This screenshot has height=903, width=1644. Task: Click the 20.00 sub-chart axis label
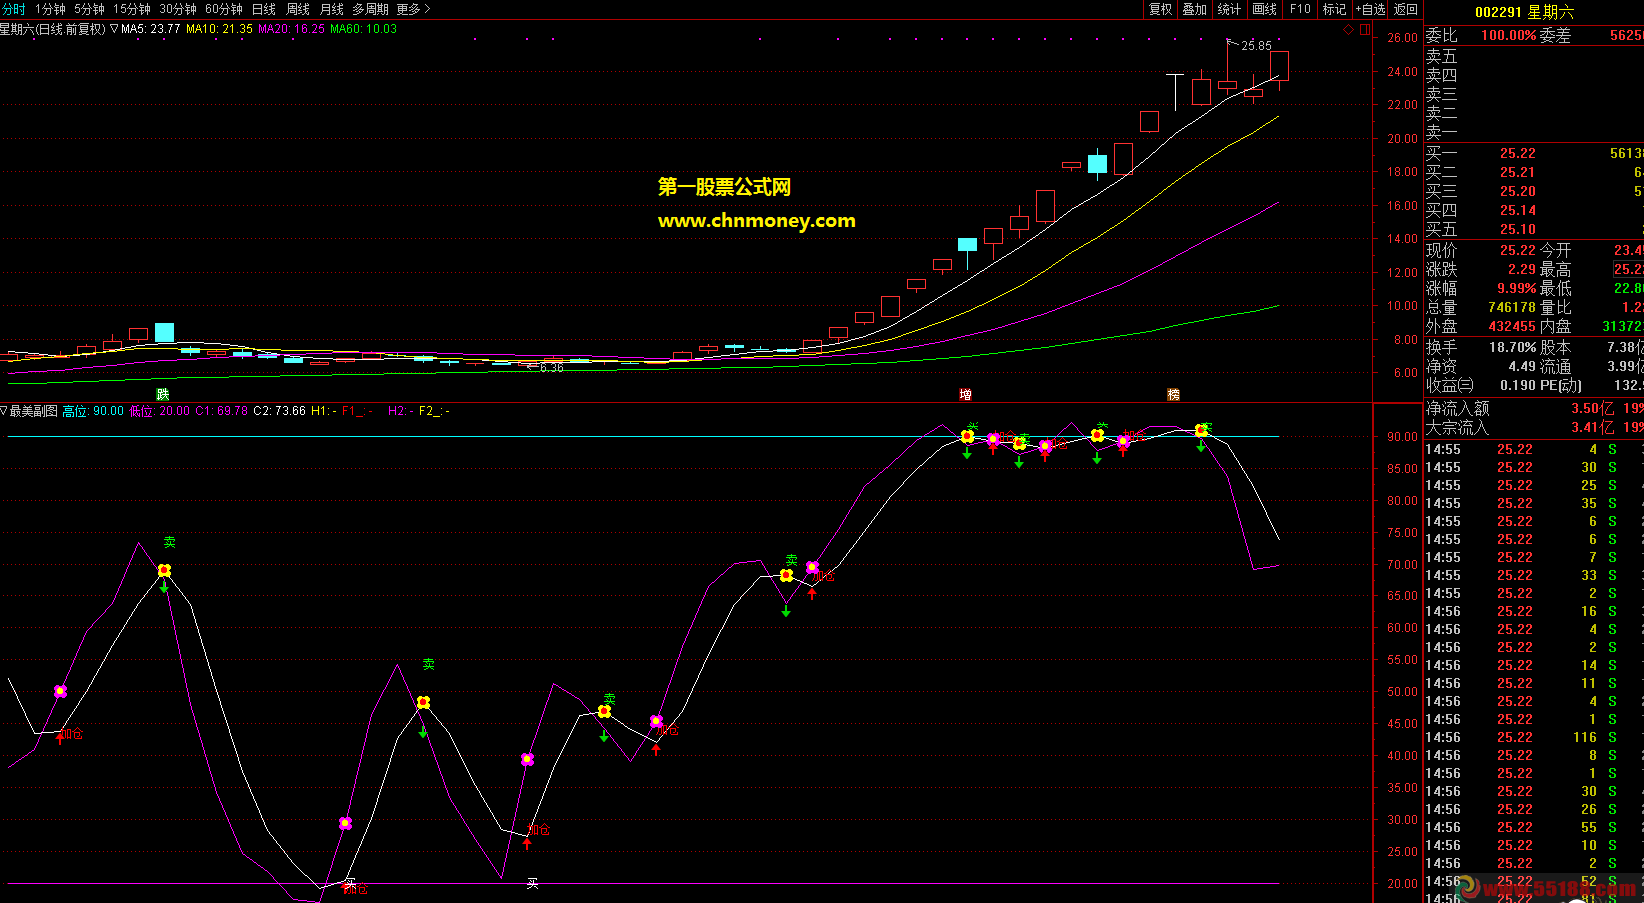coord(1402,883)
